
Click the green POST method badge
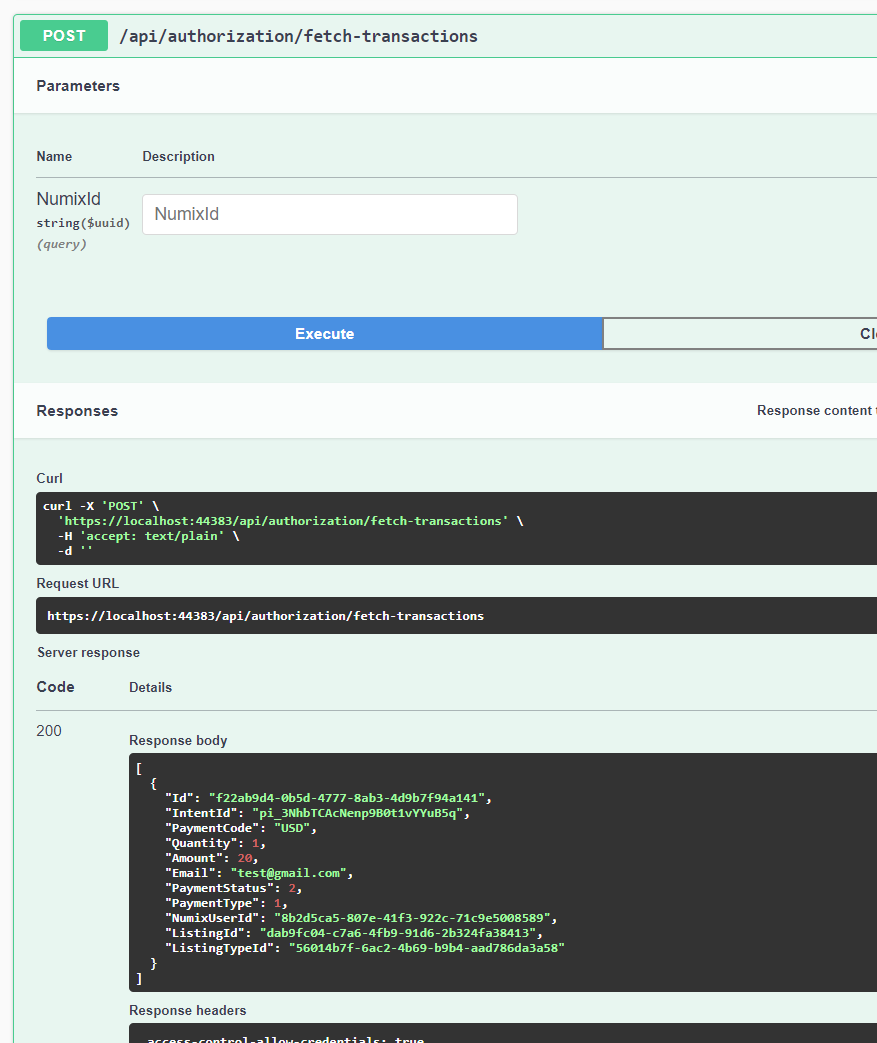[x=64, y=36]
